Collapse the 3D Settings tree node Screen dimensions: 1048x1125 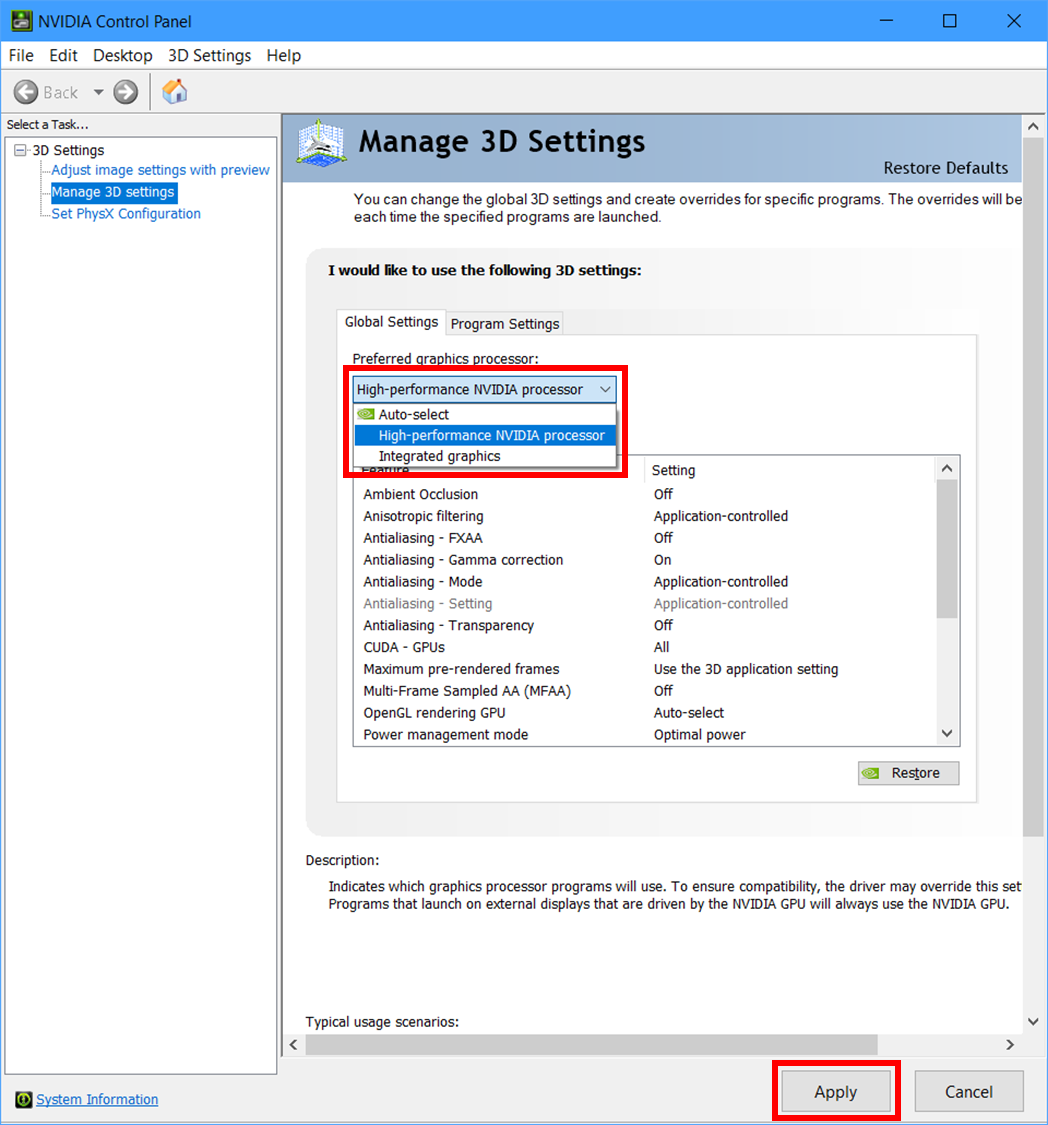pyautogui.click(x=20, y=150)
